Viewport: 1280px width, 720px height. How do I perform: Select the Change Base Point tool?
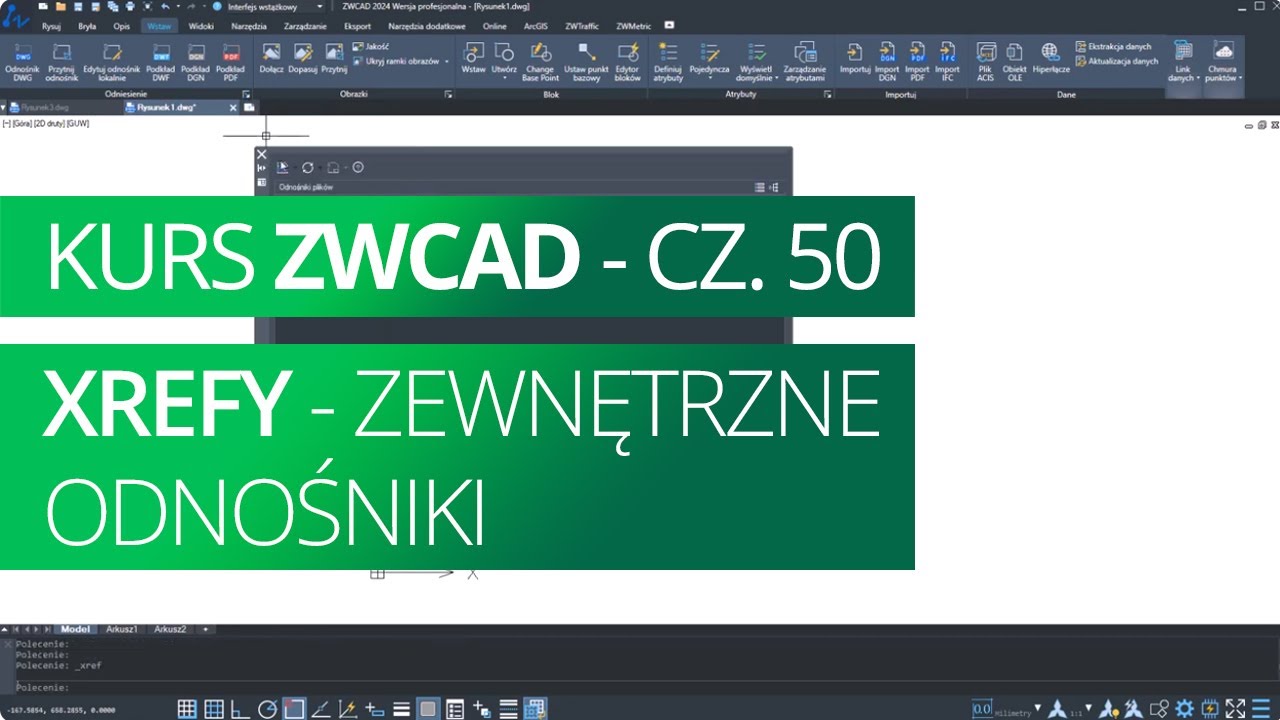[x=541, y=61]
